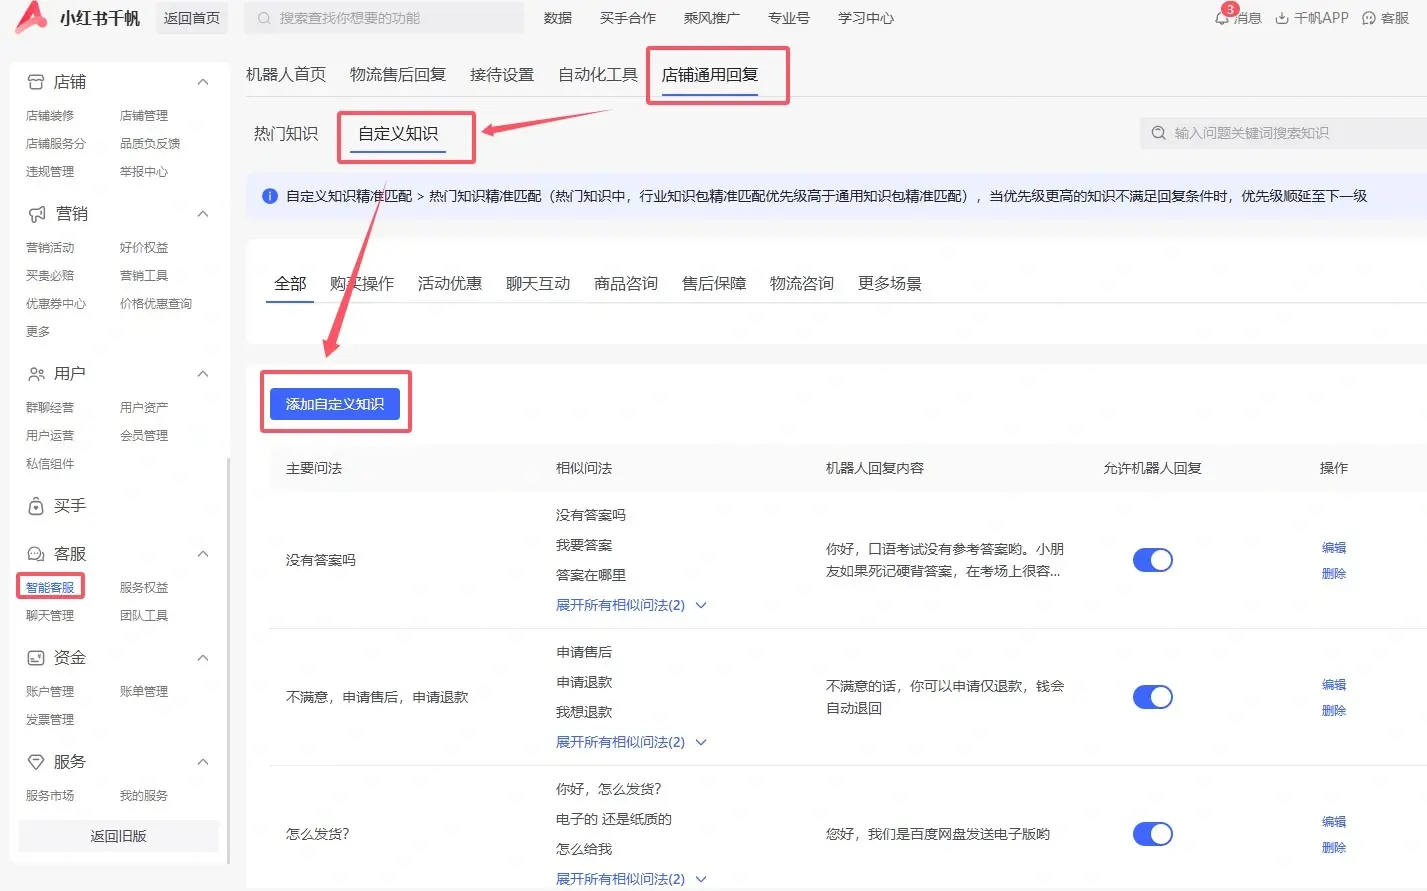
Task: Switch to 机器人首页 tab
Action: coord(286,75)
